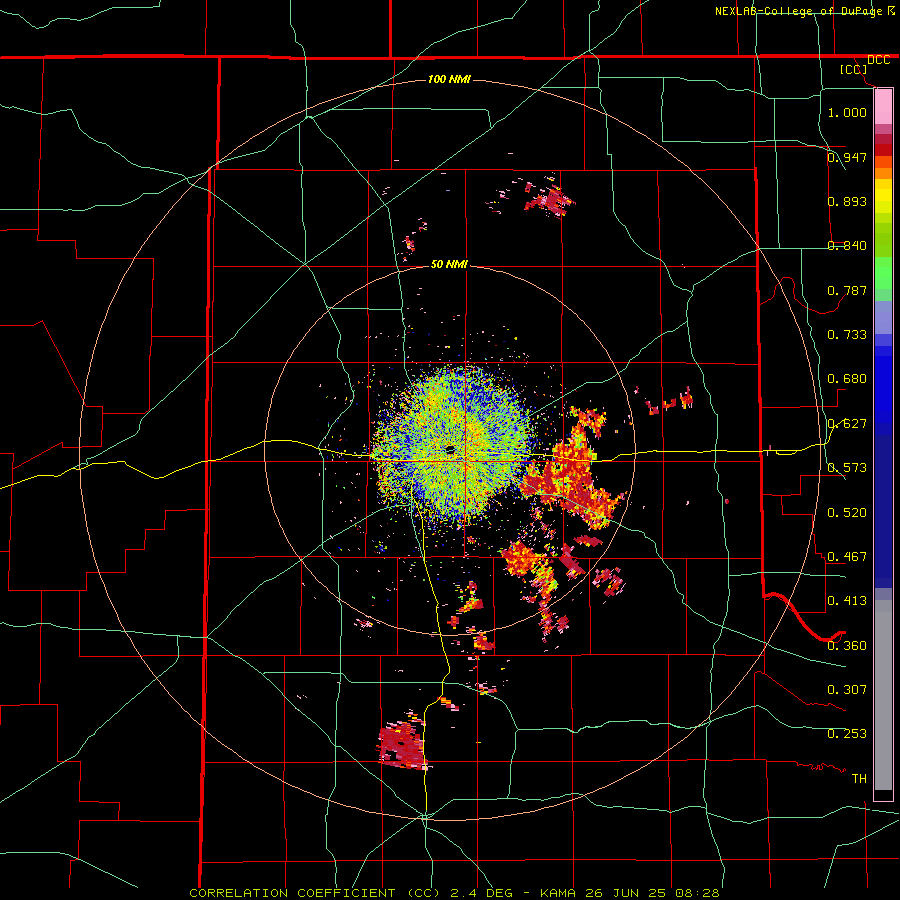Click the 0.947 value on color scale
The image size is (900, 900).
pyautogui.click(x=847, y=157)
